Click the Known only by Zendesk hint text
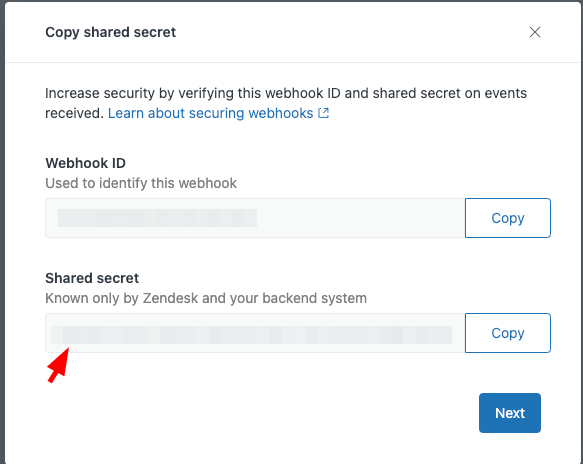Viewport: 583px width, 464px height. point(206,298)
